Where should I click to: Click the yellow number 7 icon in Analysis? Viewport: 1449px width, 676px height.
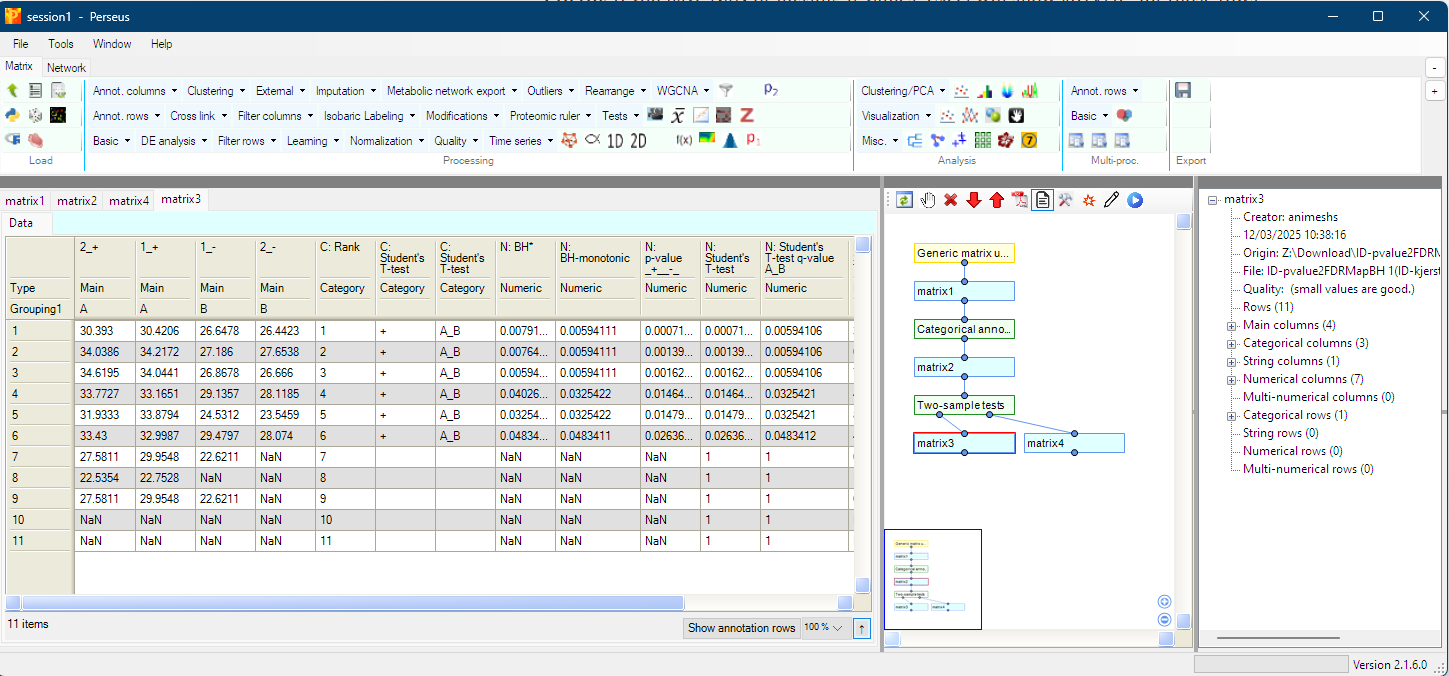tap(1028, 141)
